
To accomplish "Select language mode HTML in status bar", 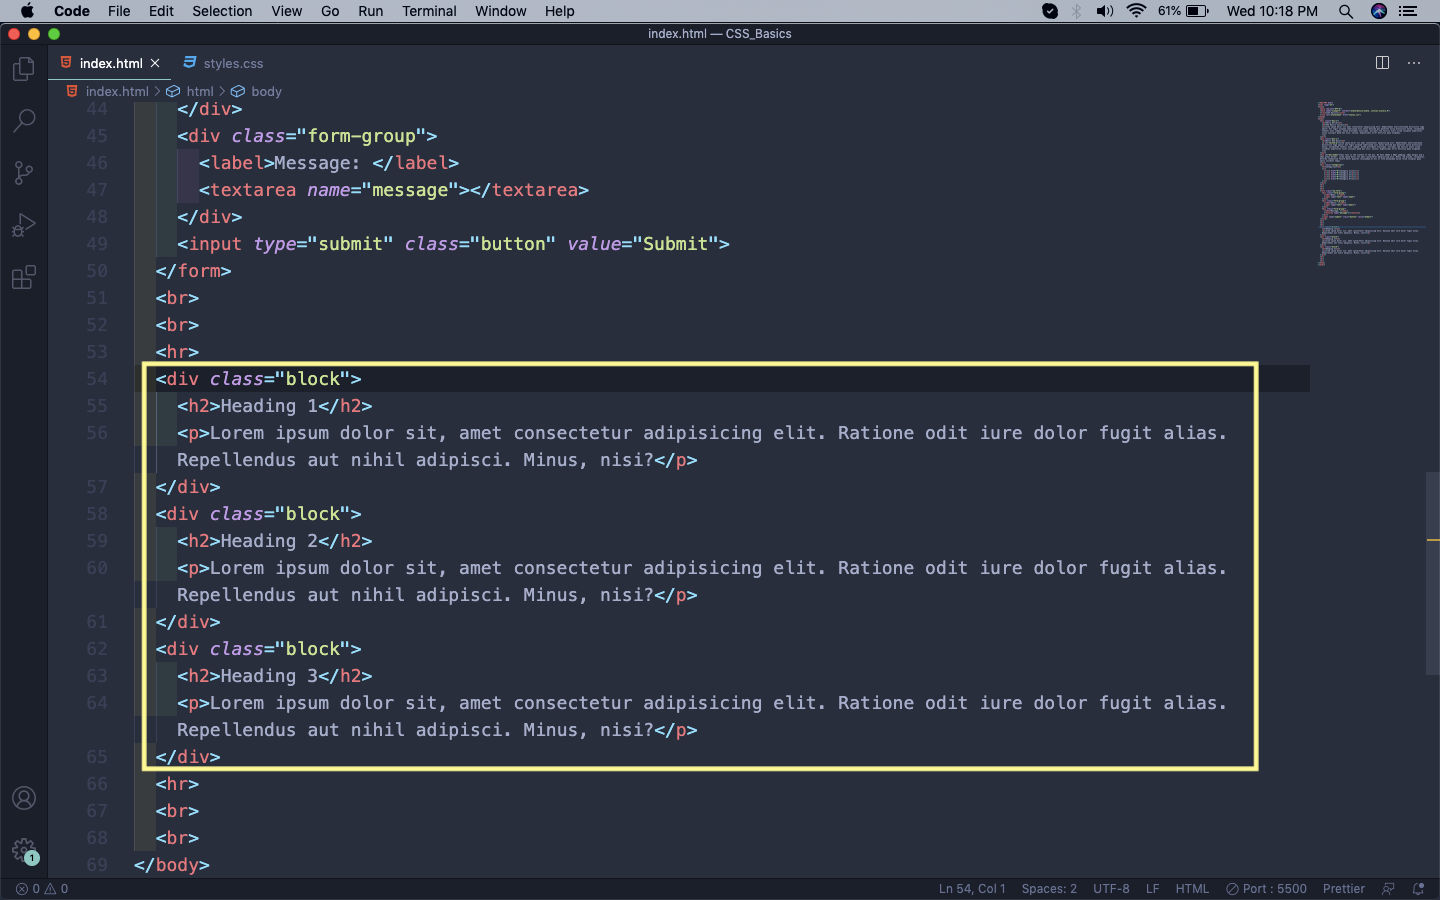I will [x=1192, y=888].
